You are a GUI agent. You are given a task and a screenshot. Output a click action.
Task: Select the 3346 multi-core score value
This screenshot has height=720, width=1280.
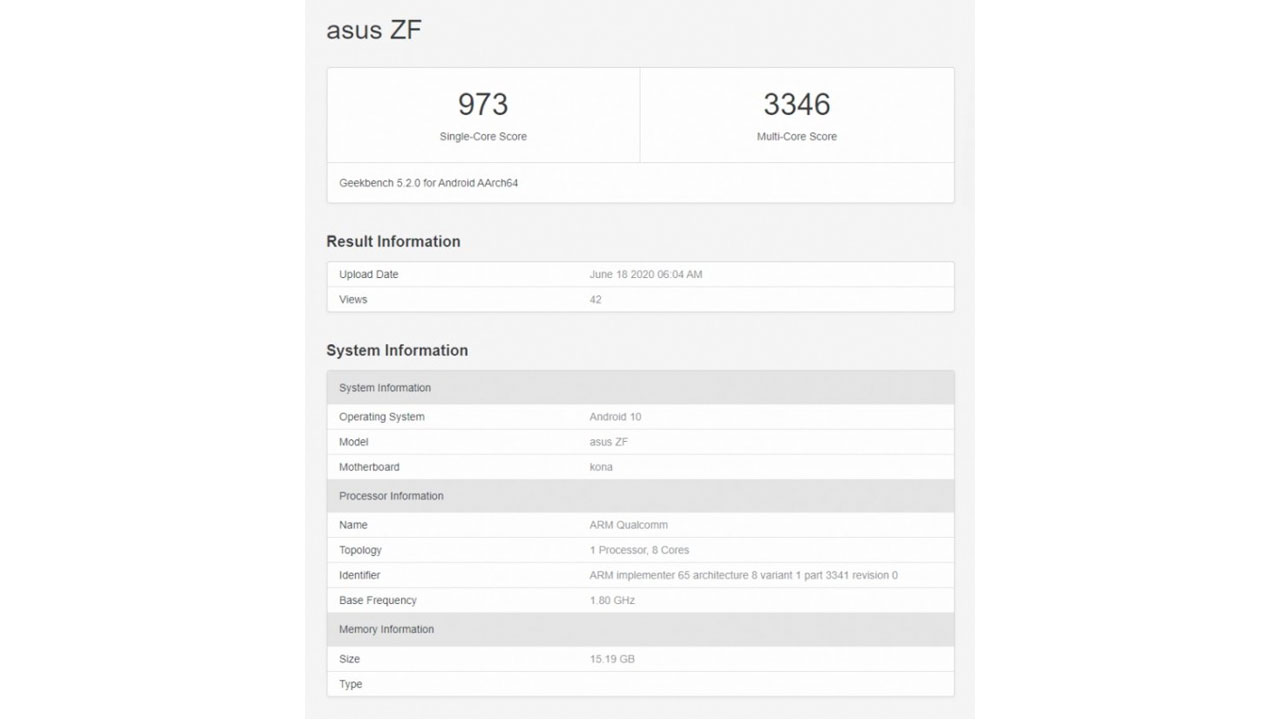point(797,104)
